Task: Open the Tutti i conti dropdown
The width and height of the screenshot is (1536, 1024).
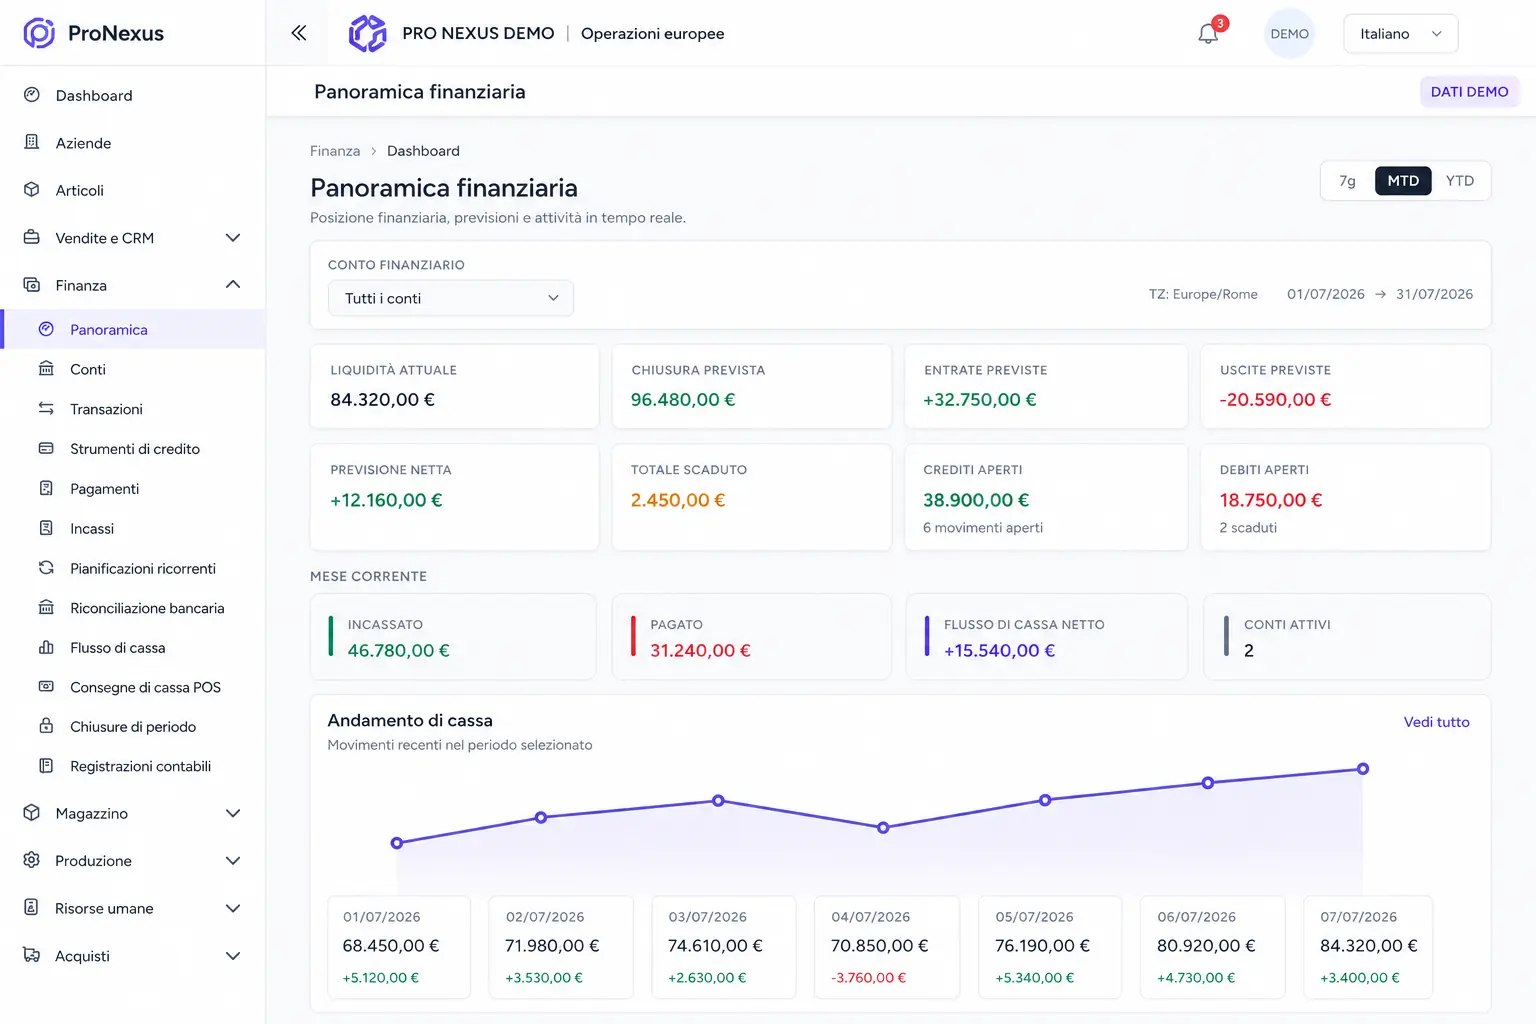Action: tap(451, 298)
